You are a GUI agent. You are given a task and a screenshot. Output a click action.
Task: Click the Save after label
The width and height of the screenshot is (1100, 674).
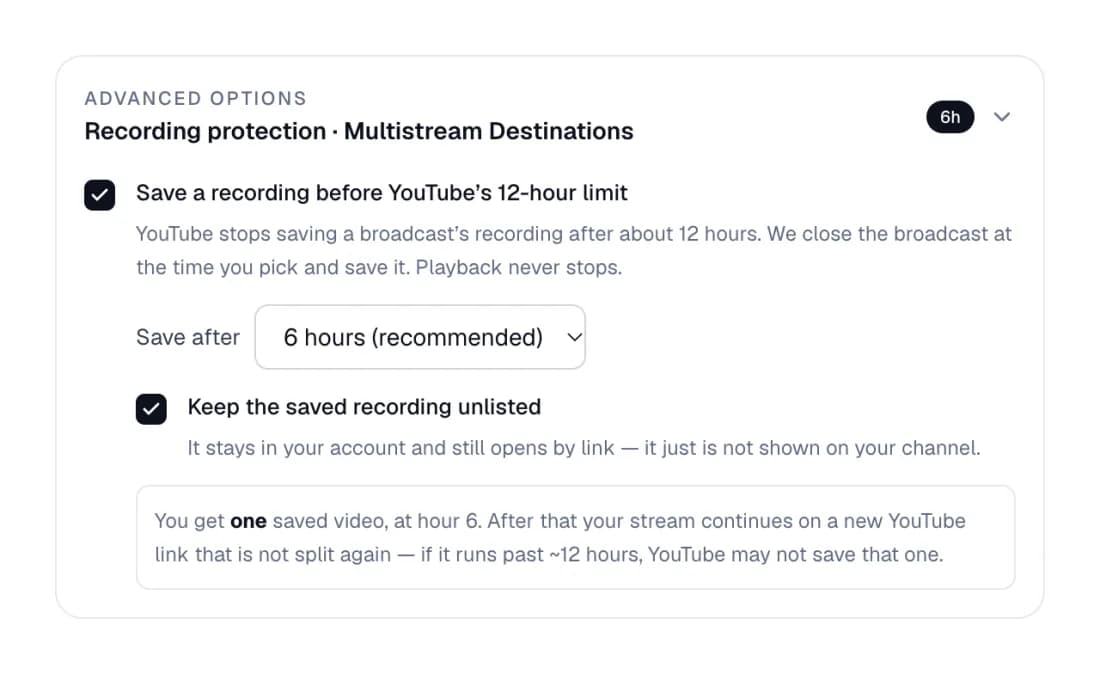[x=188, y=337]
